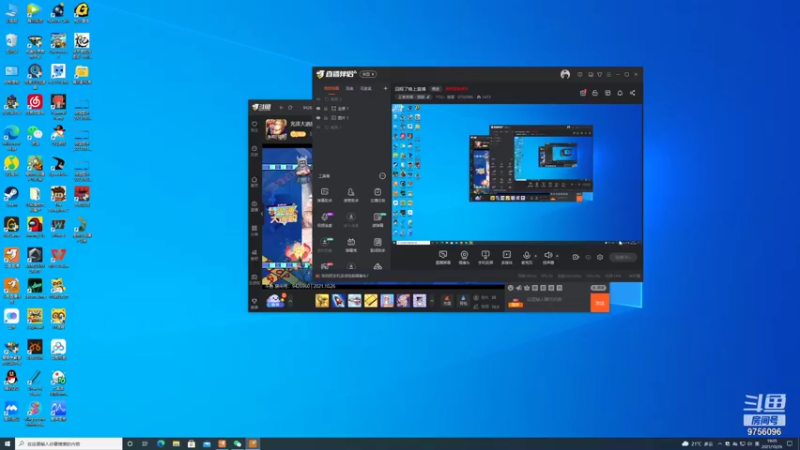Open the streamer avatar thumbnail in the Douyu window

[276, 130]
